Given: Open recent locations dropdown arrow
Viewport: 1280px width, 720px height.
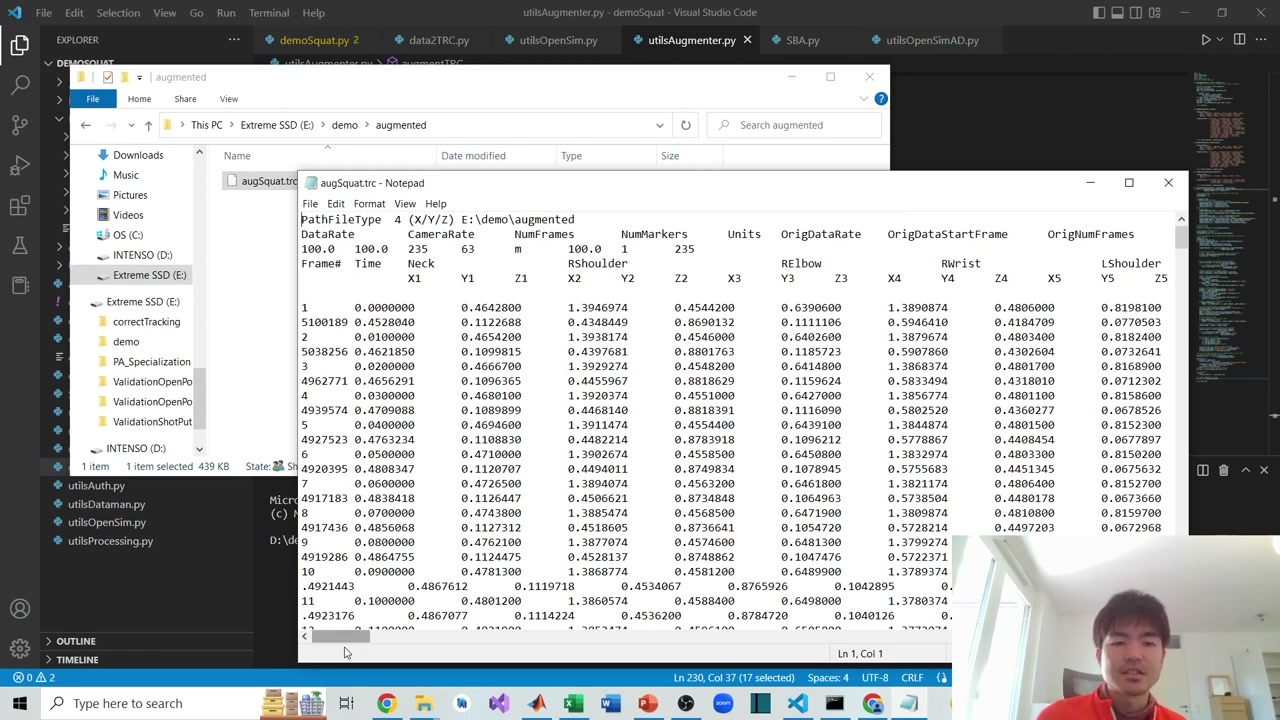Looking at the screenshot, I should point(131,125).
